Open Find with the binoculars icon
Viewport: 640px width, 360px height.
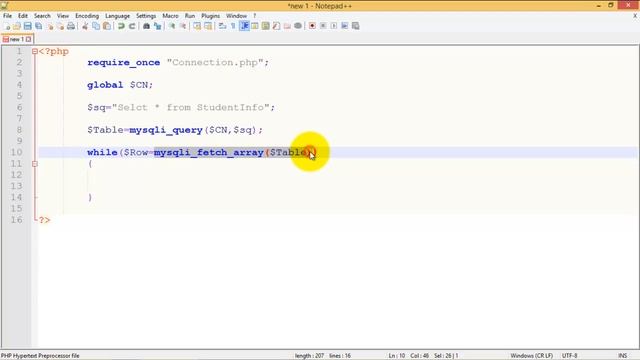(x=146, y=26)
